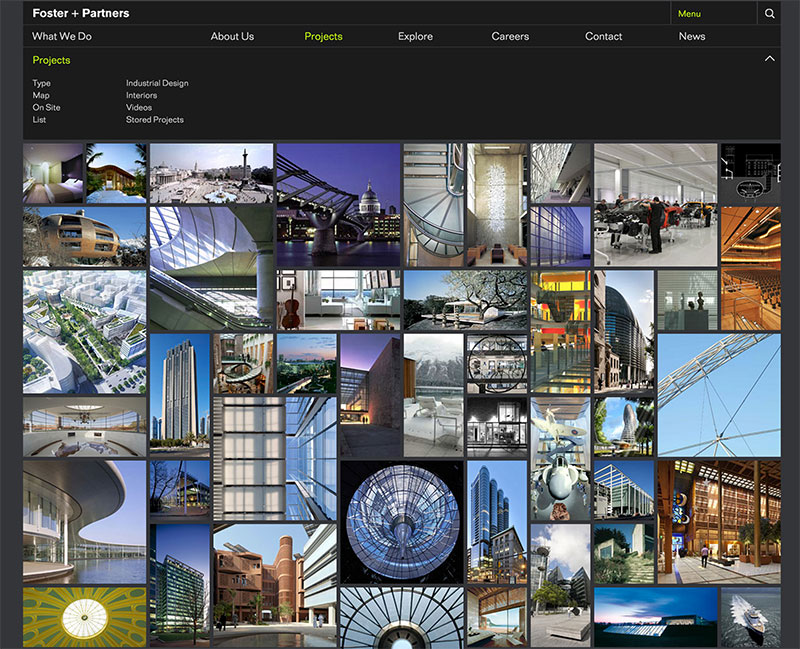Collapse the Projects panel with the chevron
This screenshot has height=649, width=800.
(769, 59)
